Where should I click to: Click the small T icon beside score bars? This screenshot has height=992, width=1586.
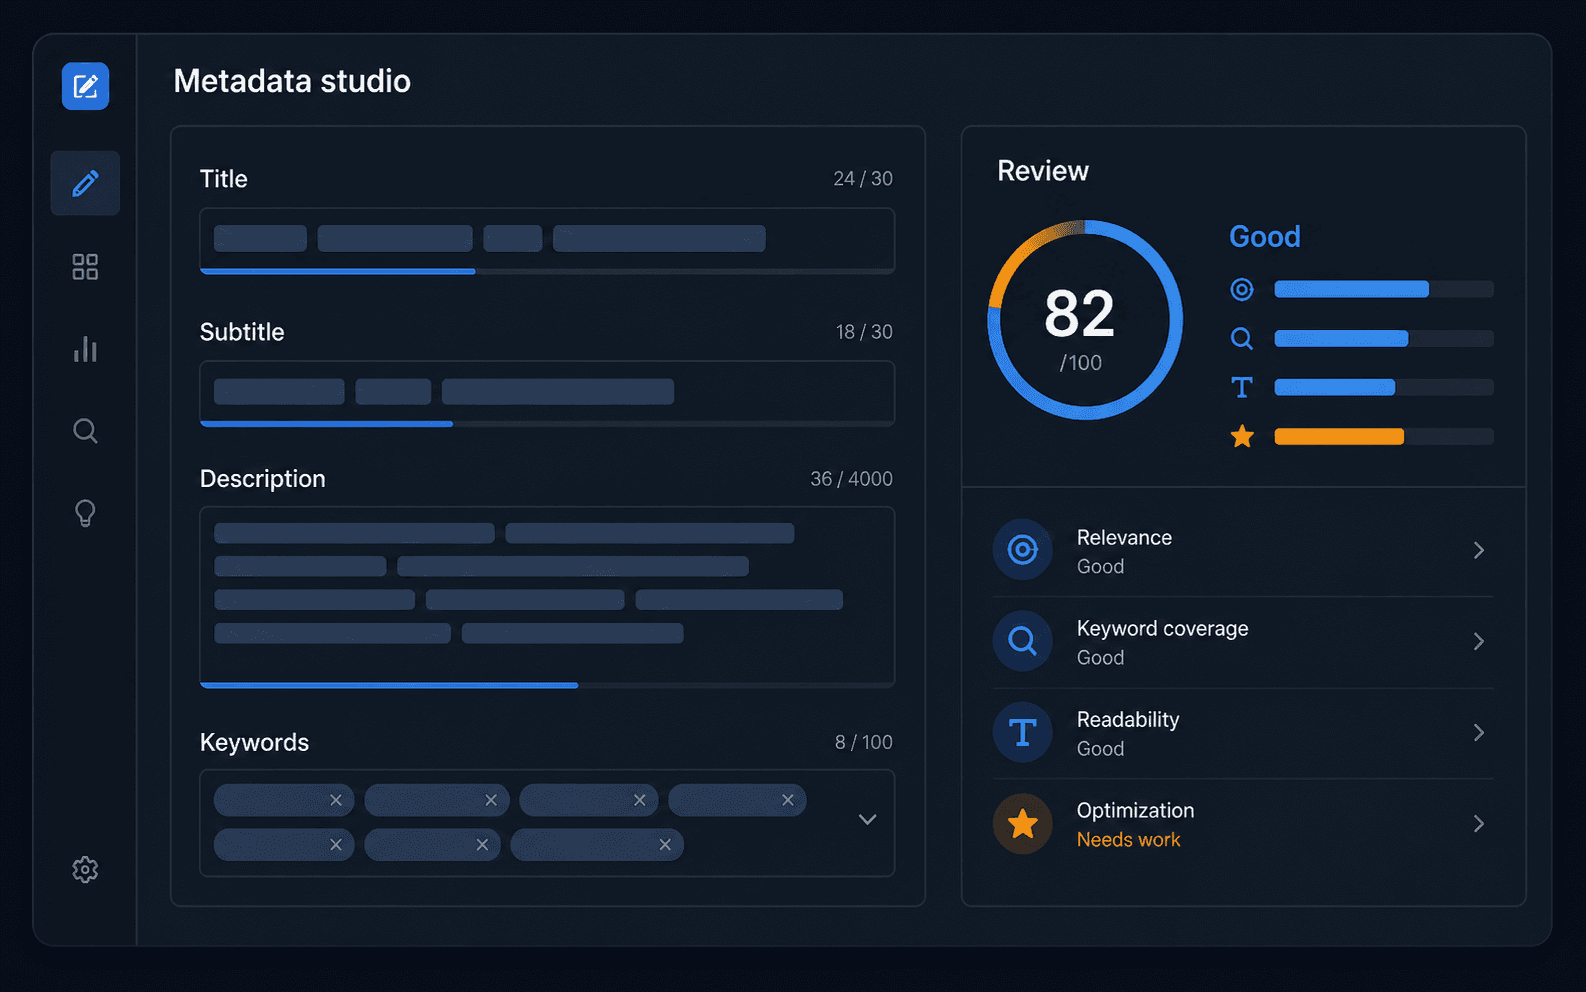1241,387
